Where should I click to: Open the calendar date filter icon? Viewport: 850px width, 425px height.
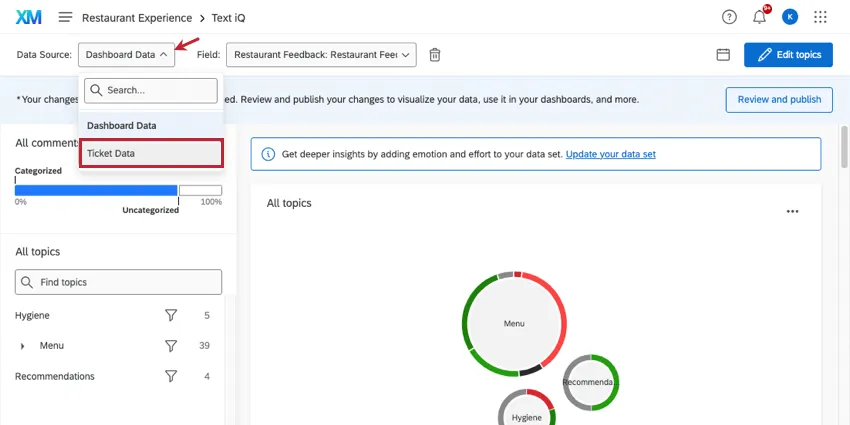coord(723,55)
